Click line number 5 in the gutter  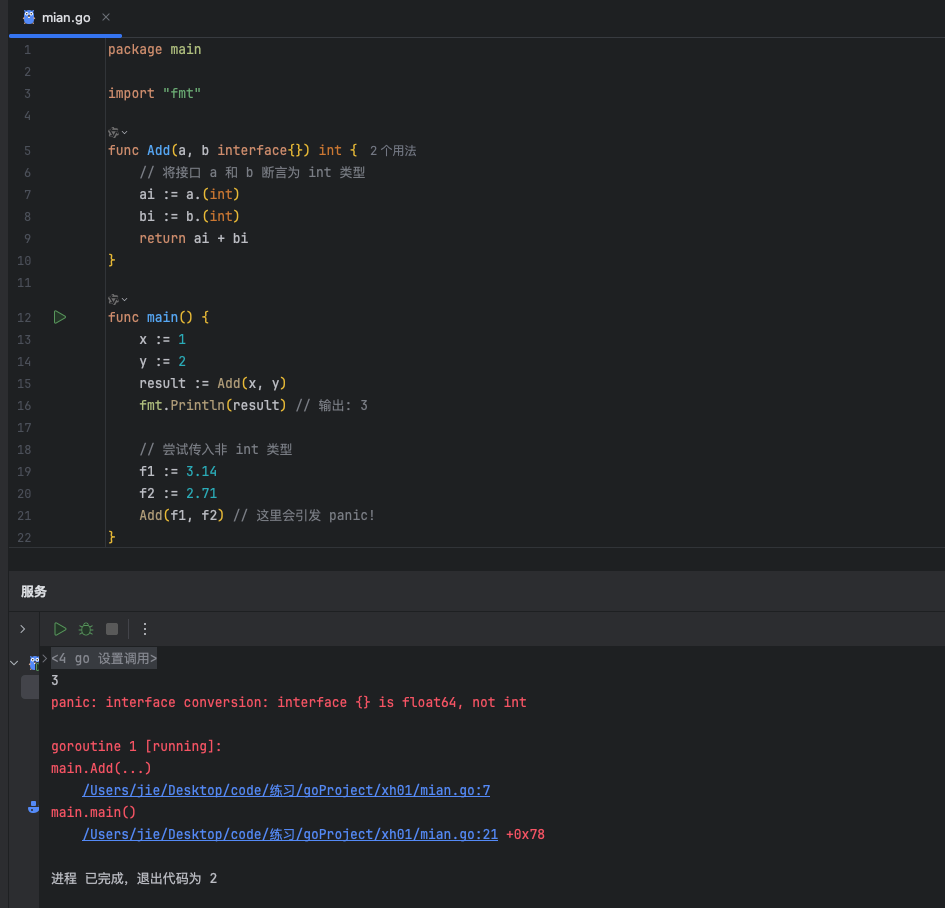click(27, 151)
